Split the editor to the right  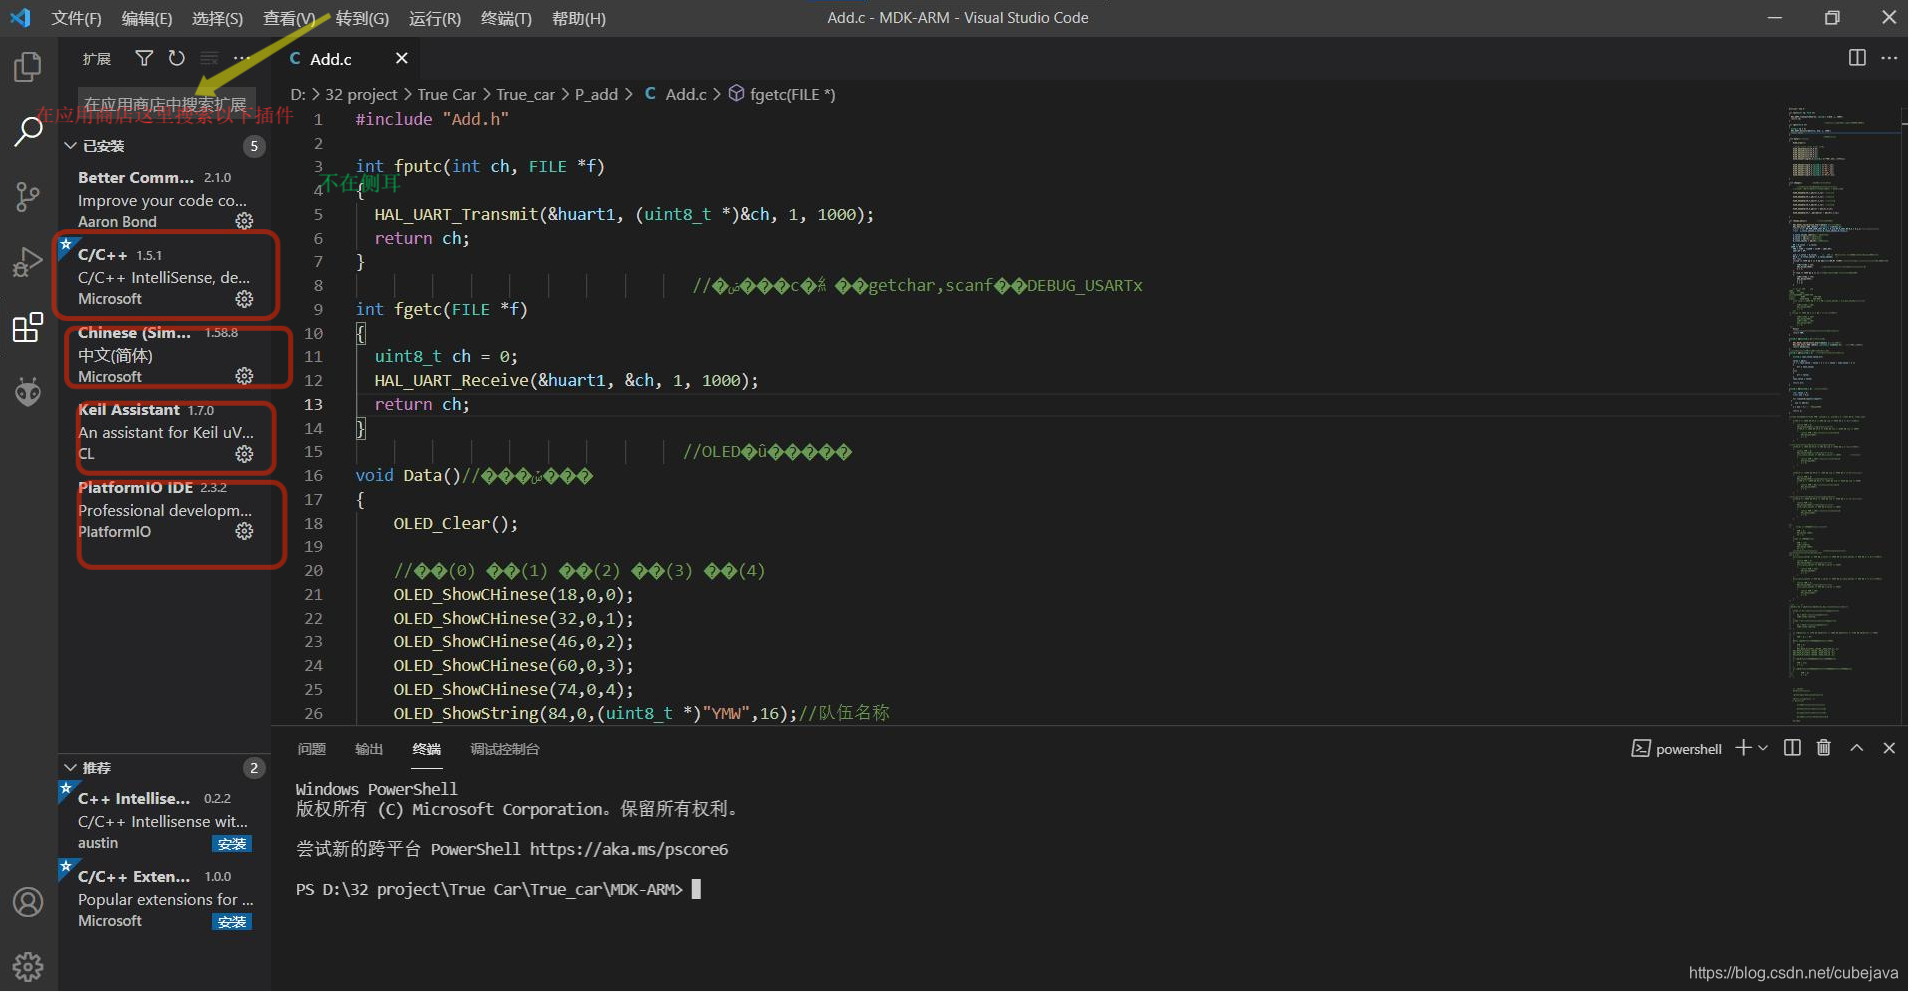(1857, 58)
